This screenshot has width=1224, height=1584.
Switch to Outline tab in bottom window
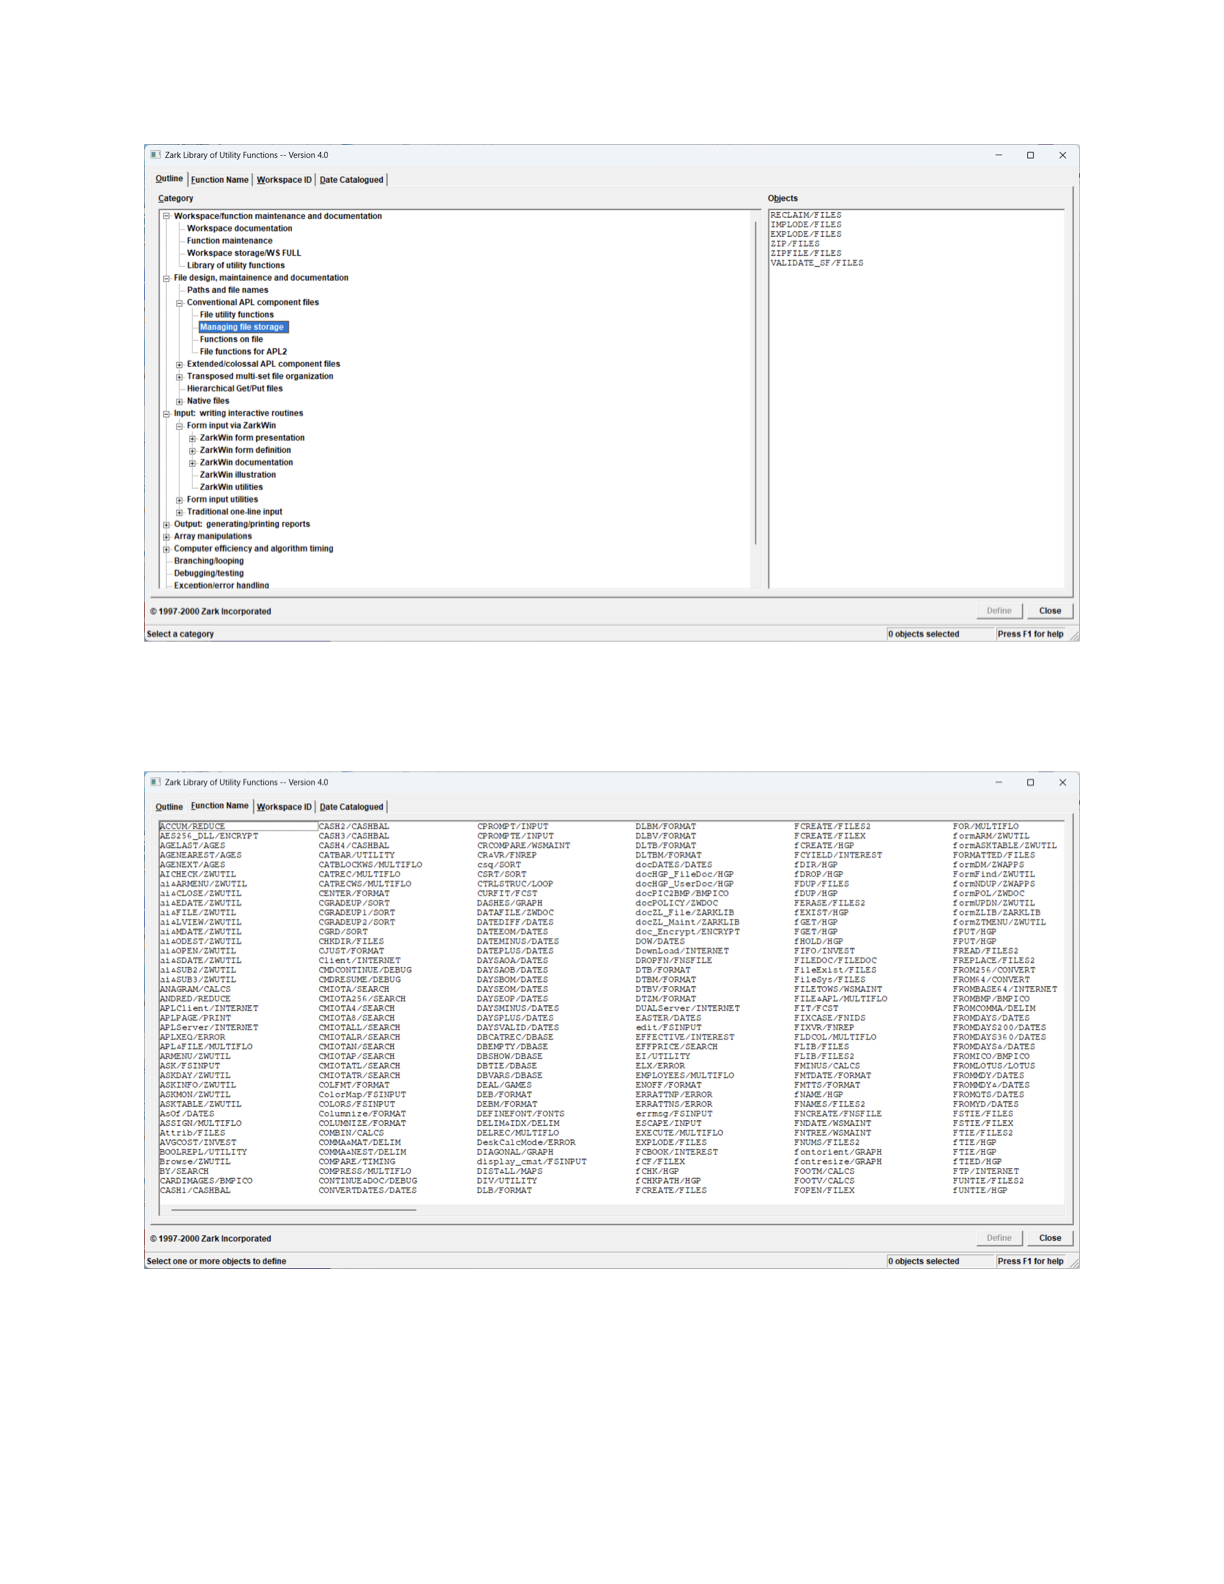click(x=169, y=807)
